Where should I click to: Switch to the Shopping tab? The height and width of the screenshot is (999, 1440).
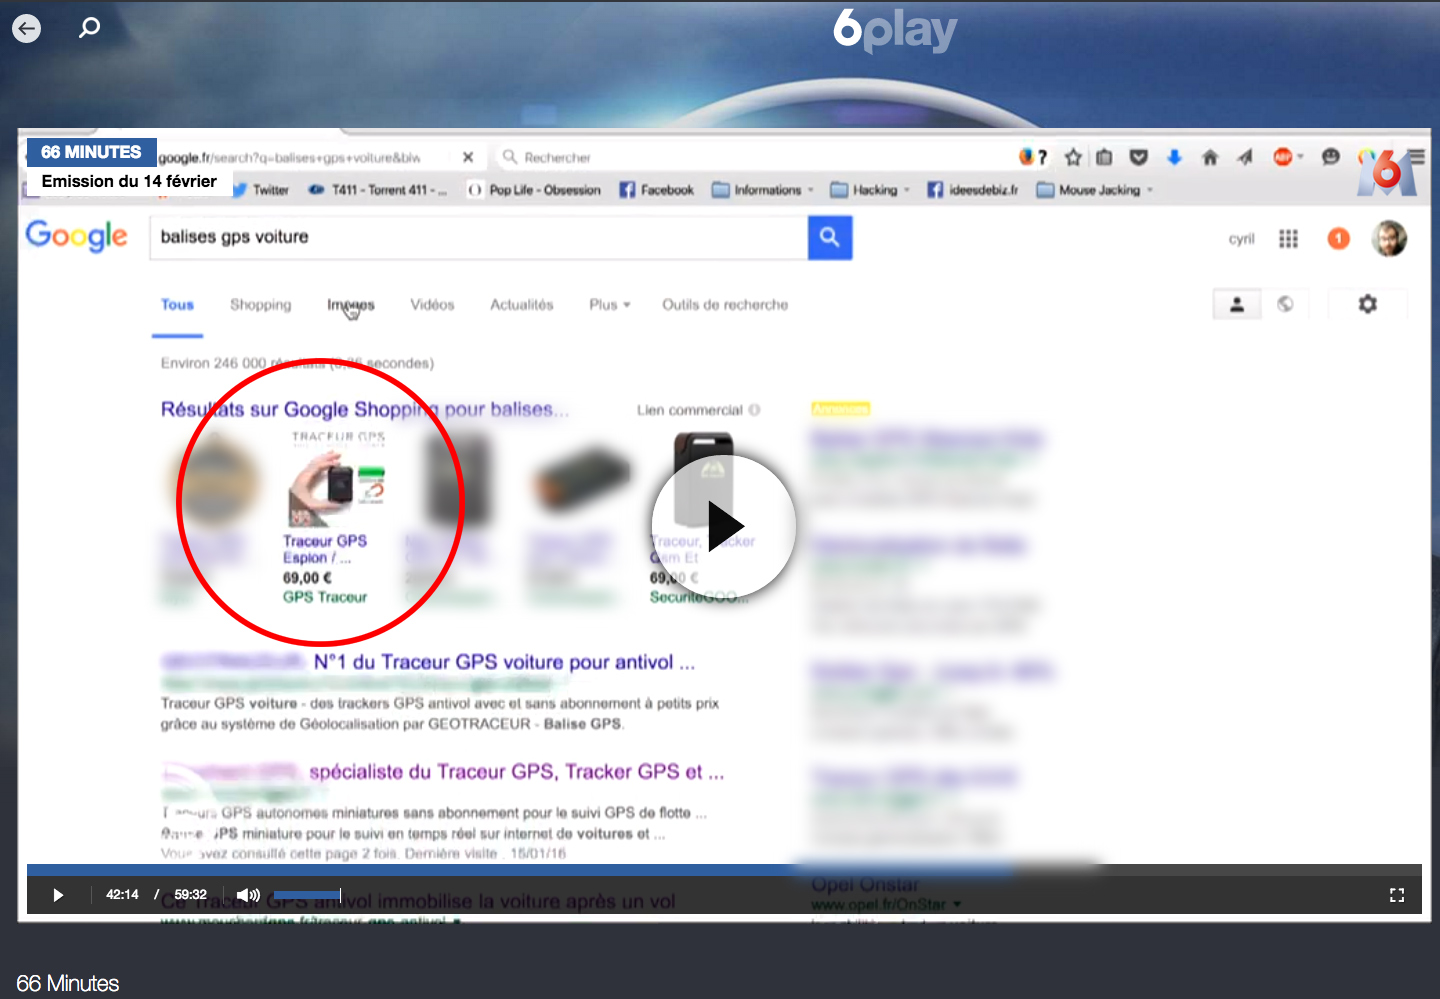tap(261, 305)
